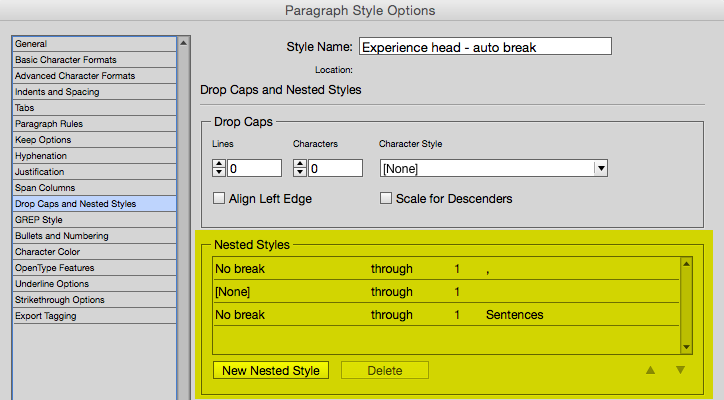Move nested style up with arrow
Viewport: 724px width, 400px height.
pos(650,370)
